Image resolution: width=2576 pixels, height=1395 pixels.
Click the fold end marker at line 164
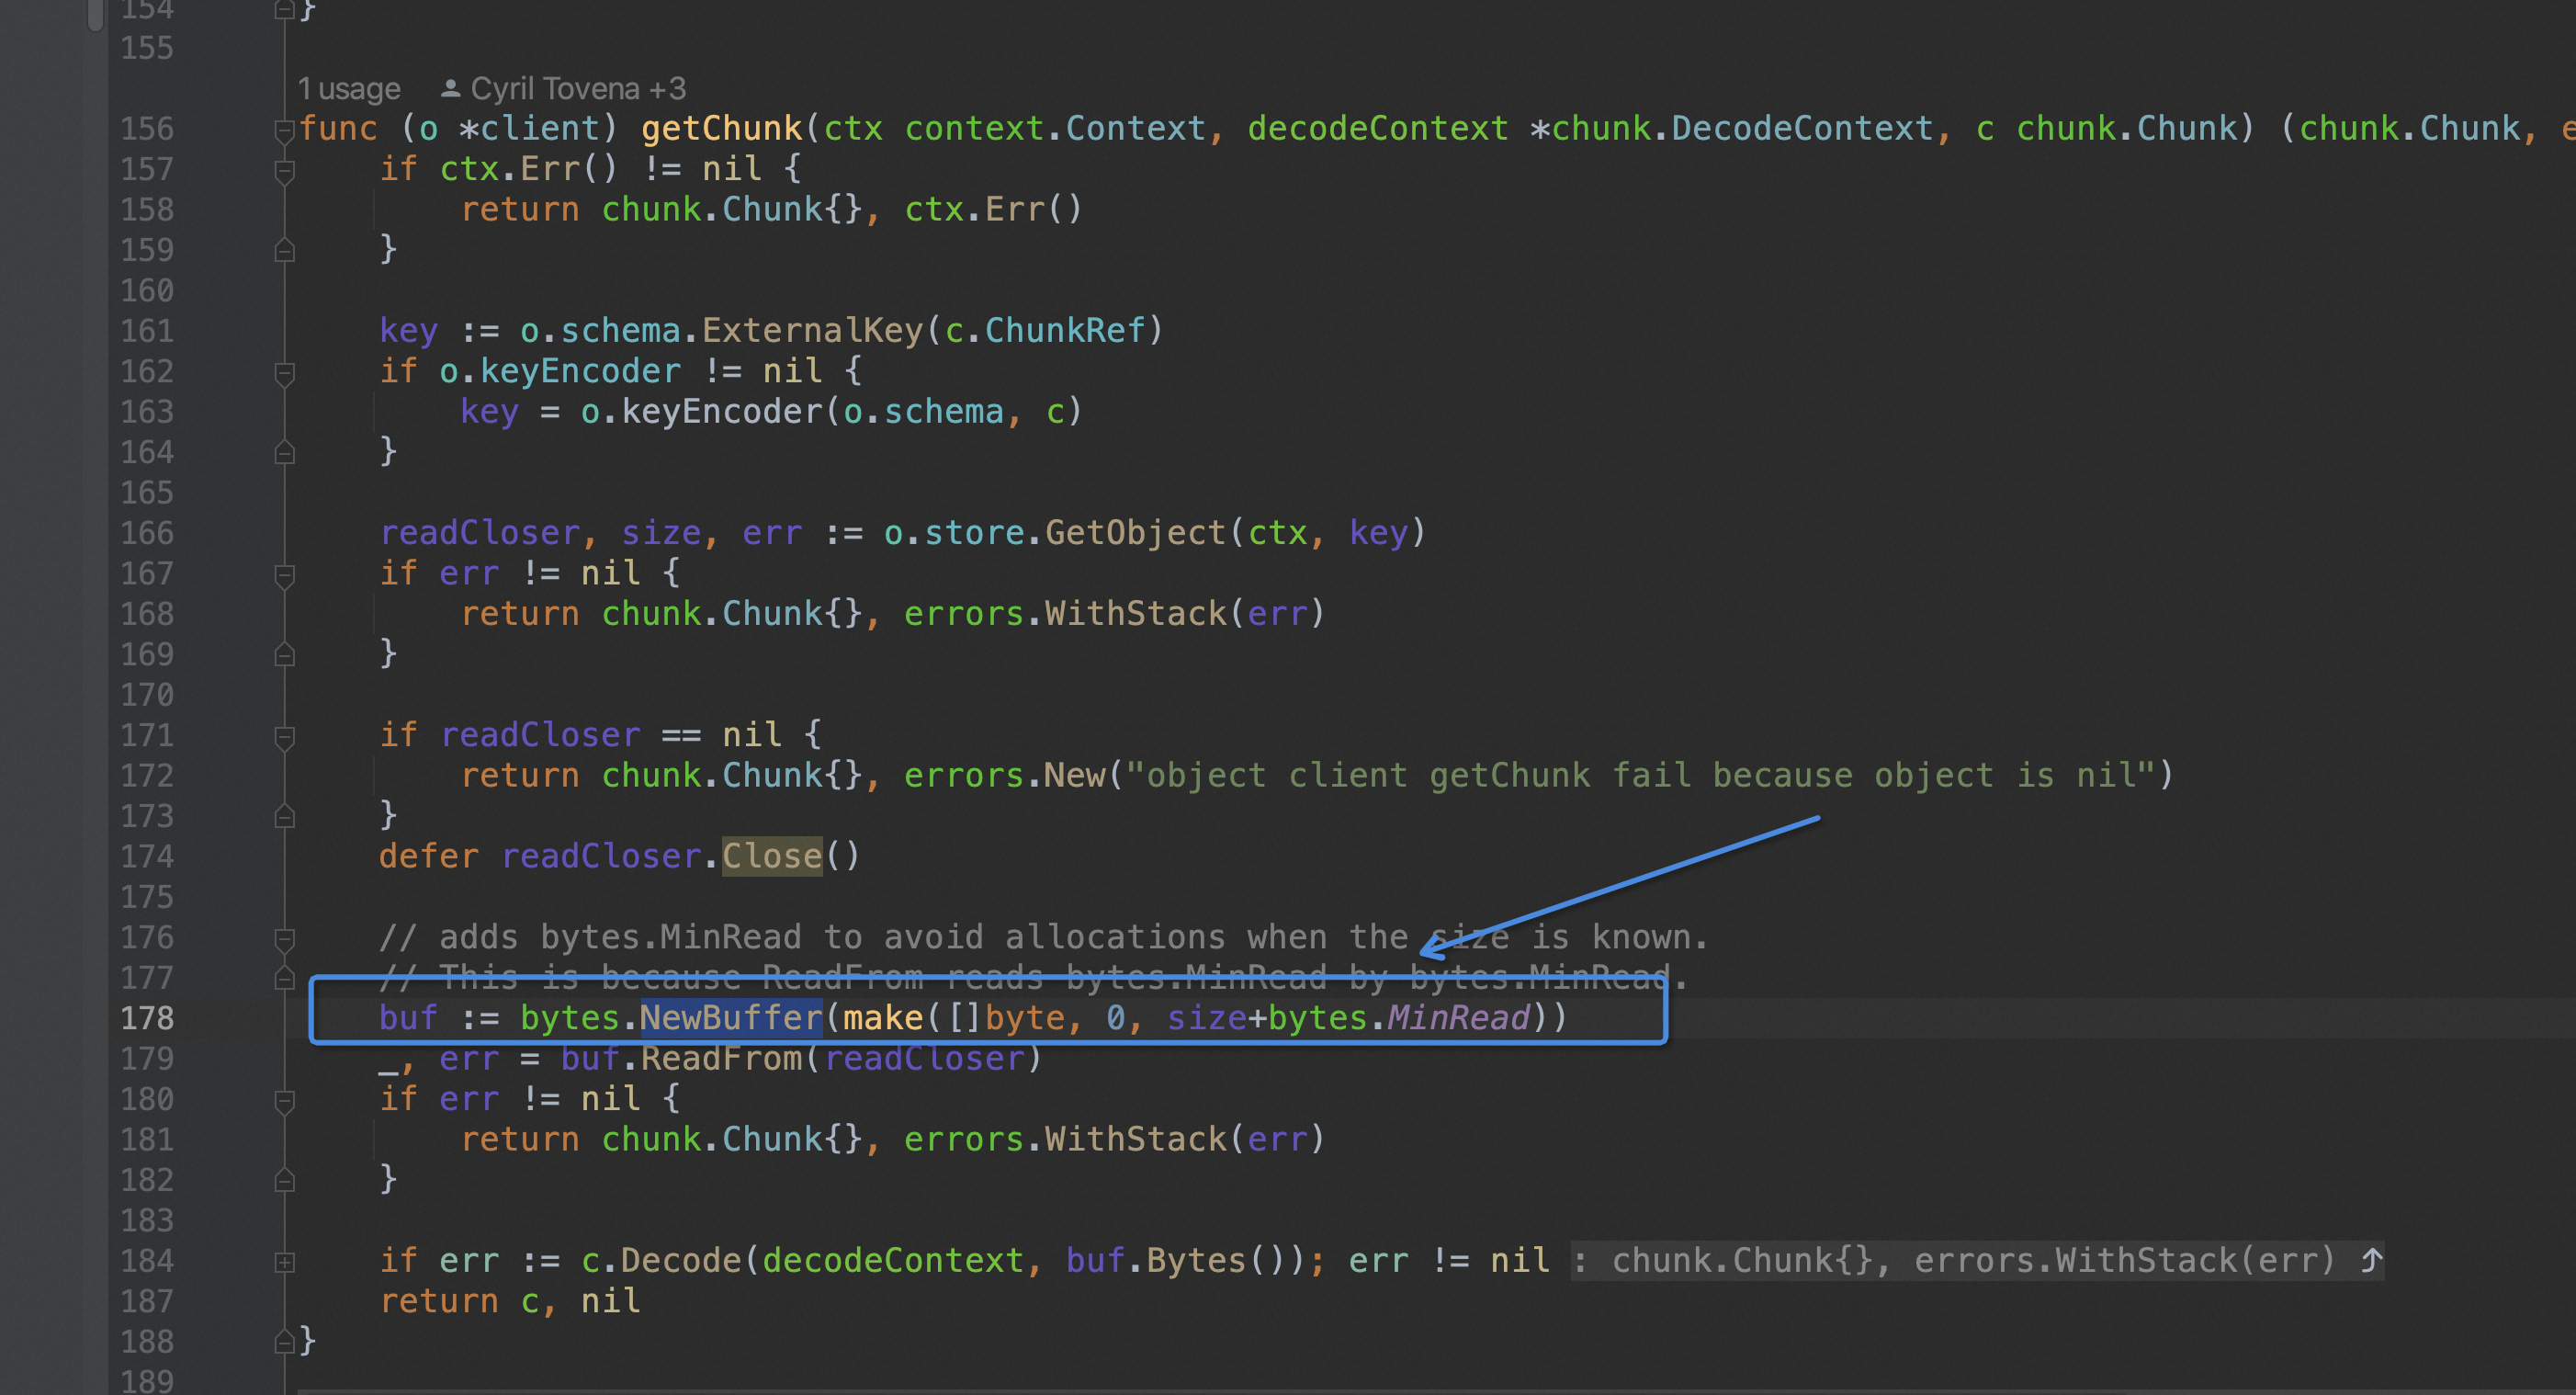pyautogui.click(x=285, y=452)
